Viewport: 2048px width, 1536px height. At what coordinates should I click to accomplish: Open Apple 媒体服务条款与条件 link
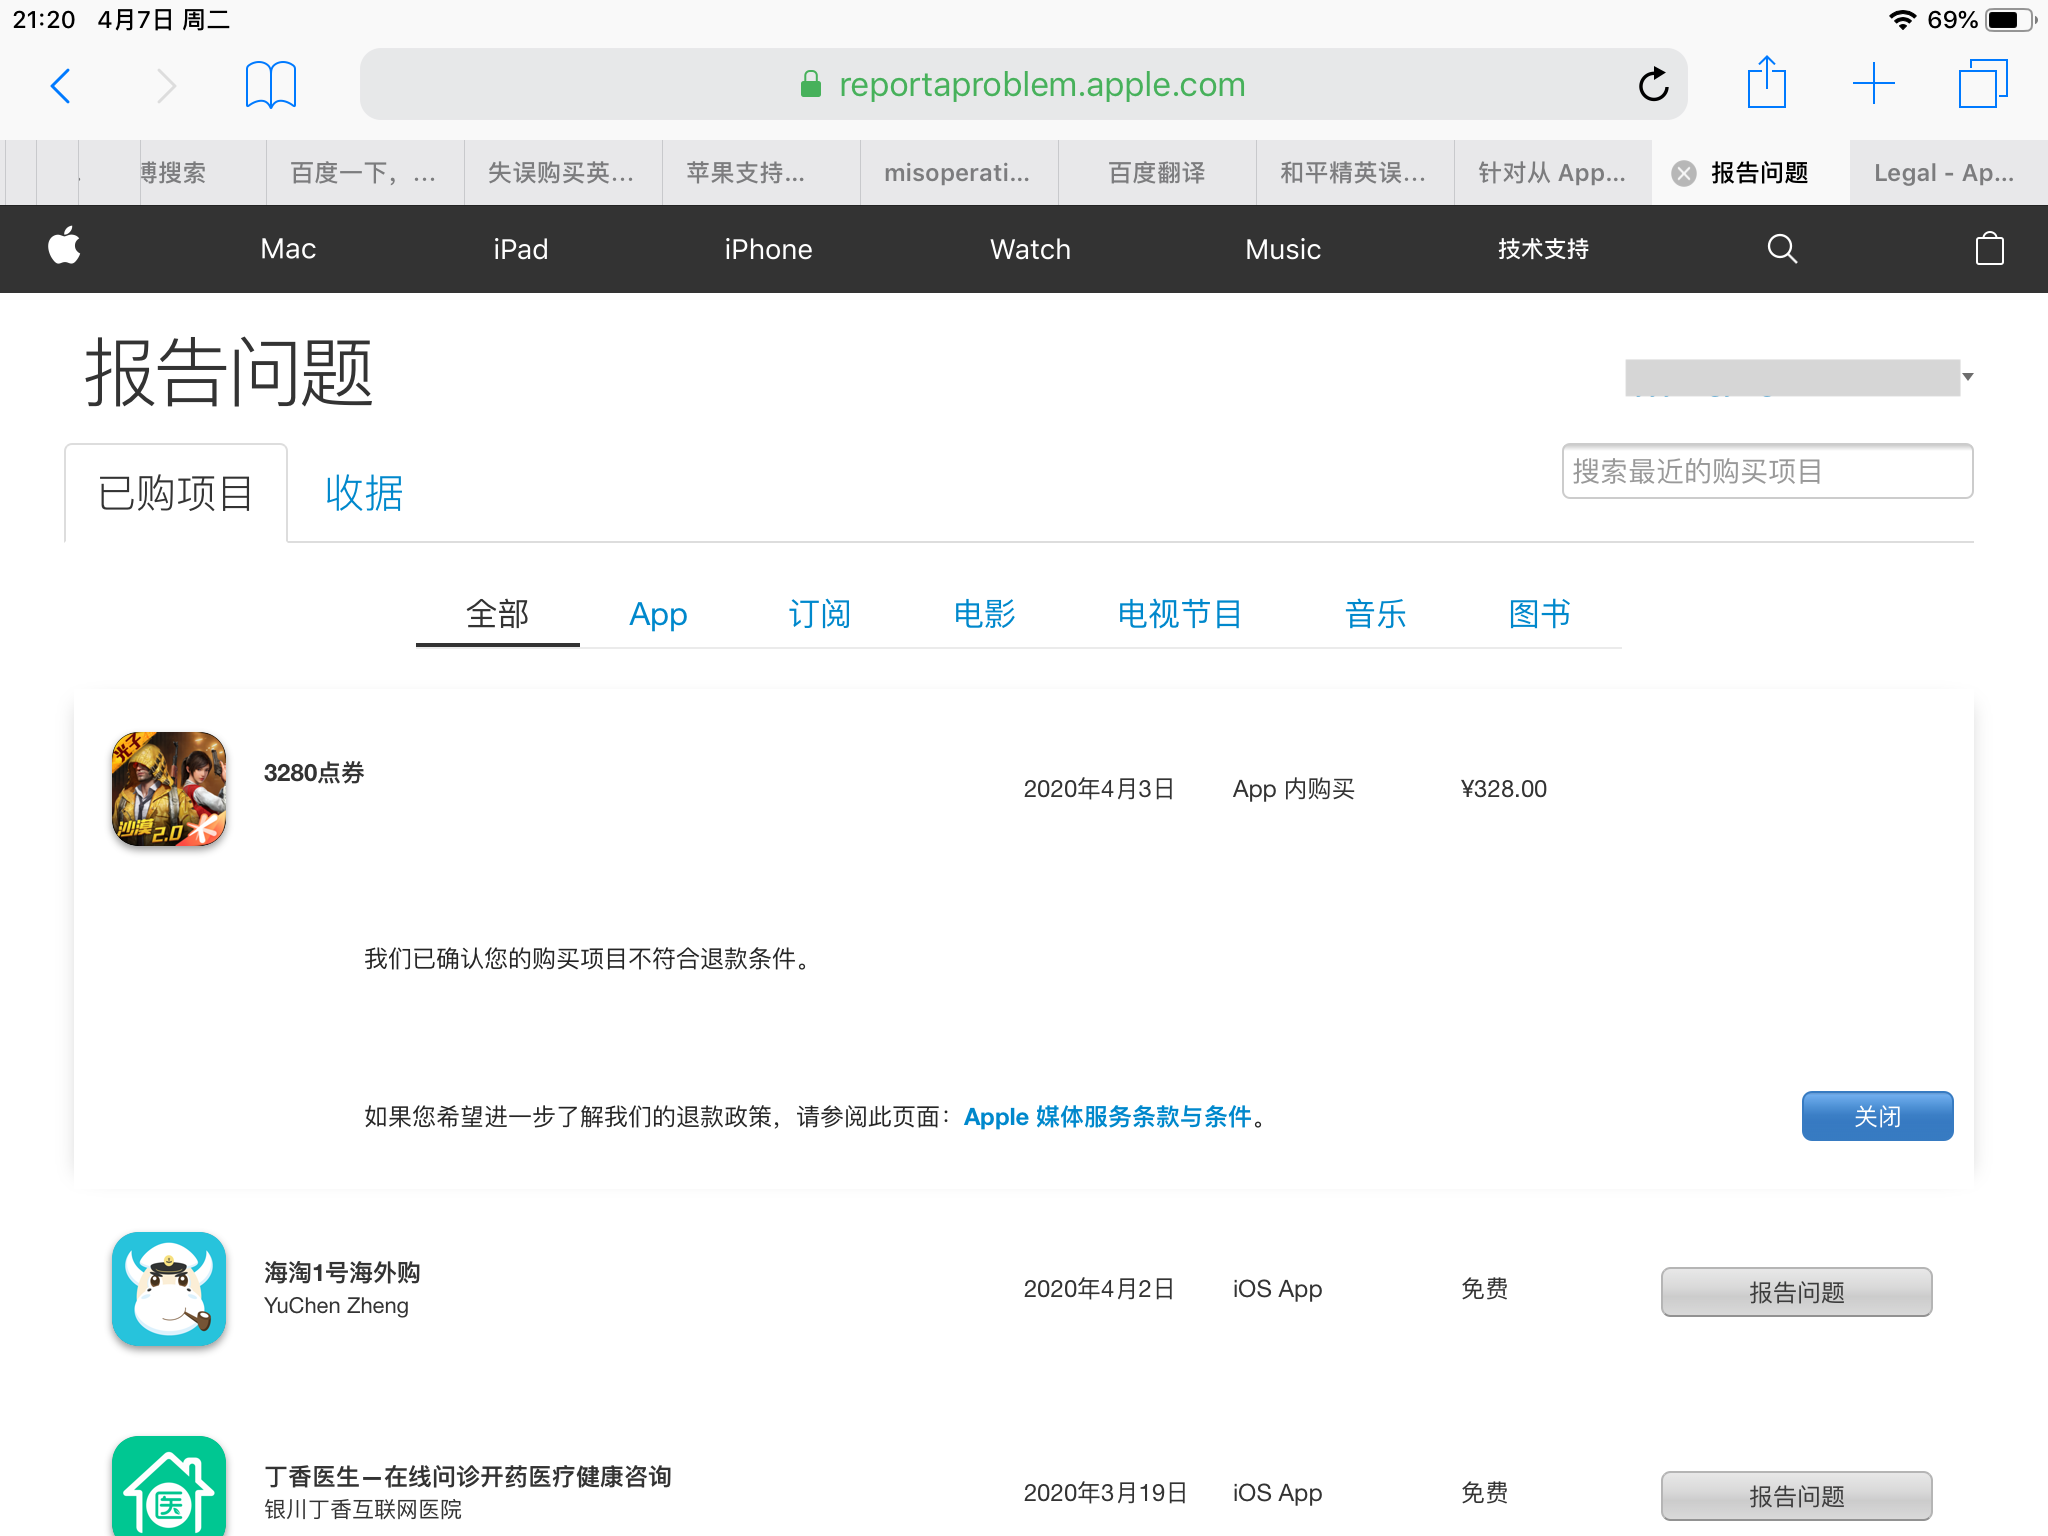1107,1117
